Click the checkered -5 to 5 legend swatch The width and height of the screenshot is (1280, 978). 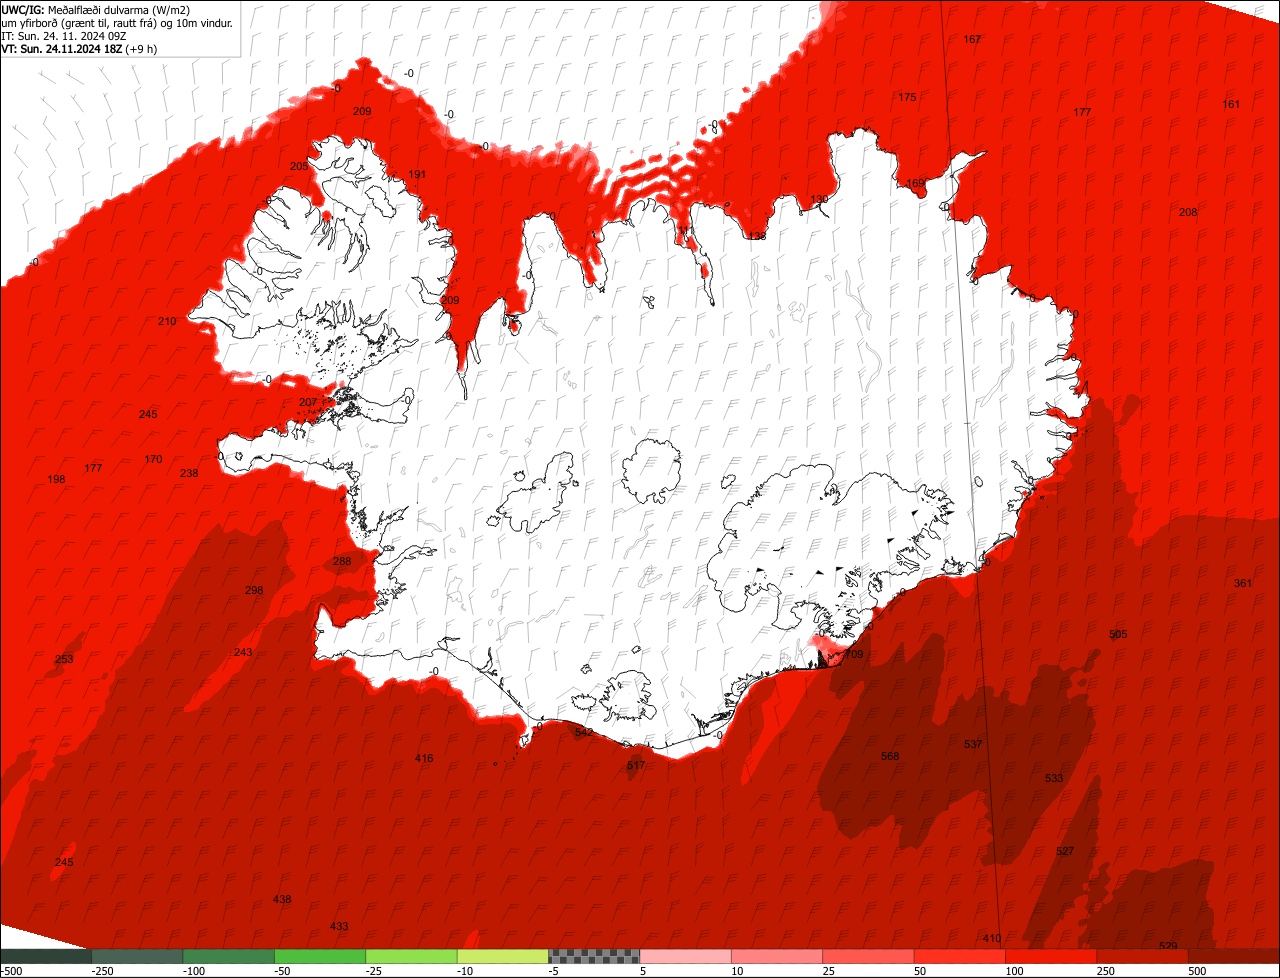(x=594, y=956)
